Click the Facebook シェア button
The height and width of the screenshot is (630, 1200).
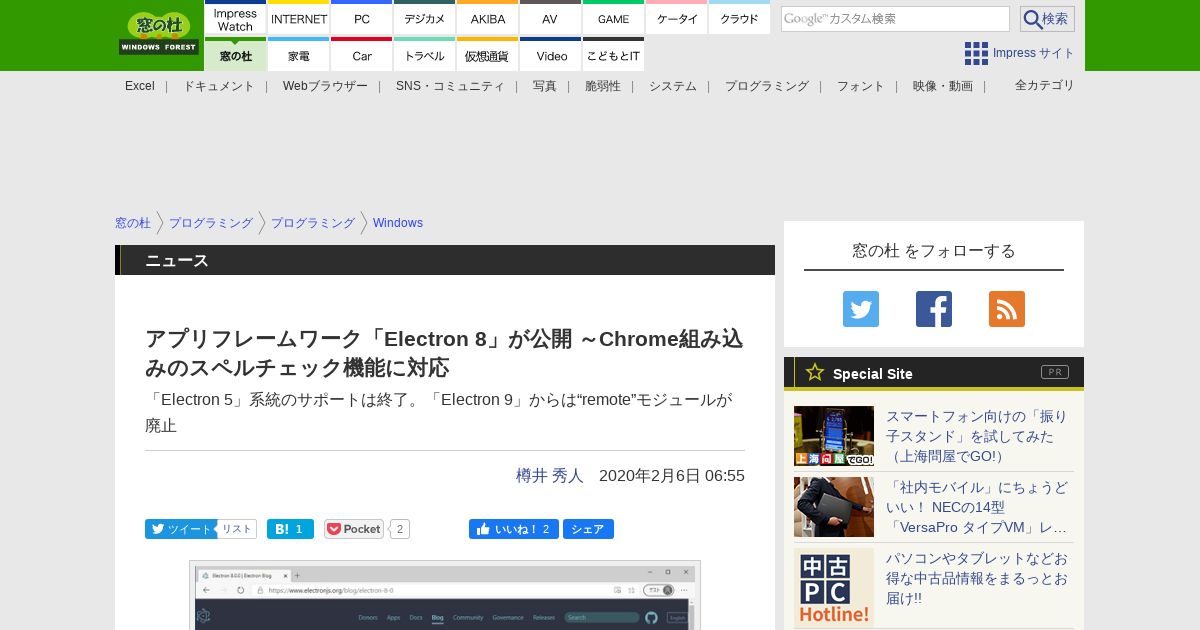588,529
